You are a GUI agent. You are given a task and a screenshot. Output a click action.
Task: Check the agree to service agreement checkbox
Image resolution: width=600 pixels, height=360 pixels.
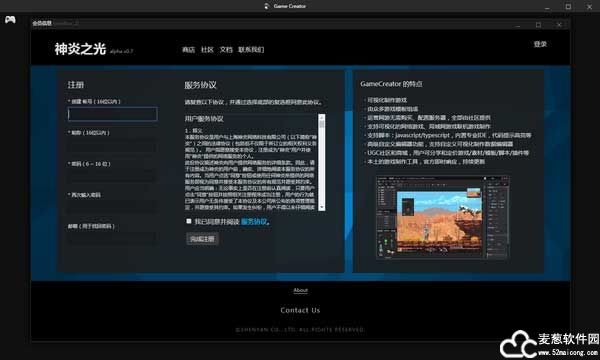coord(189,221)
